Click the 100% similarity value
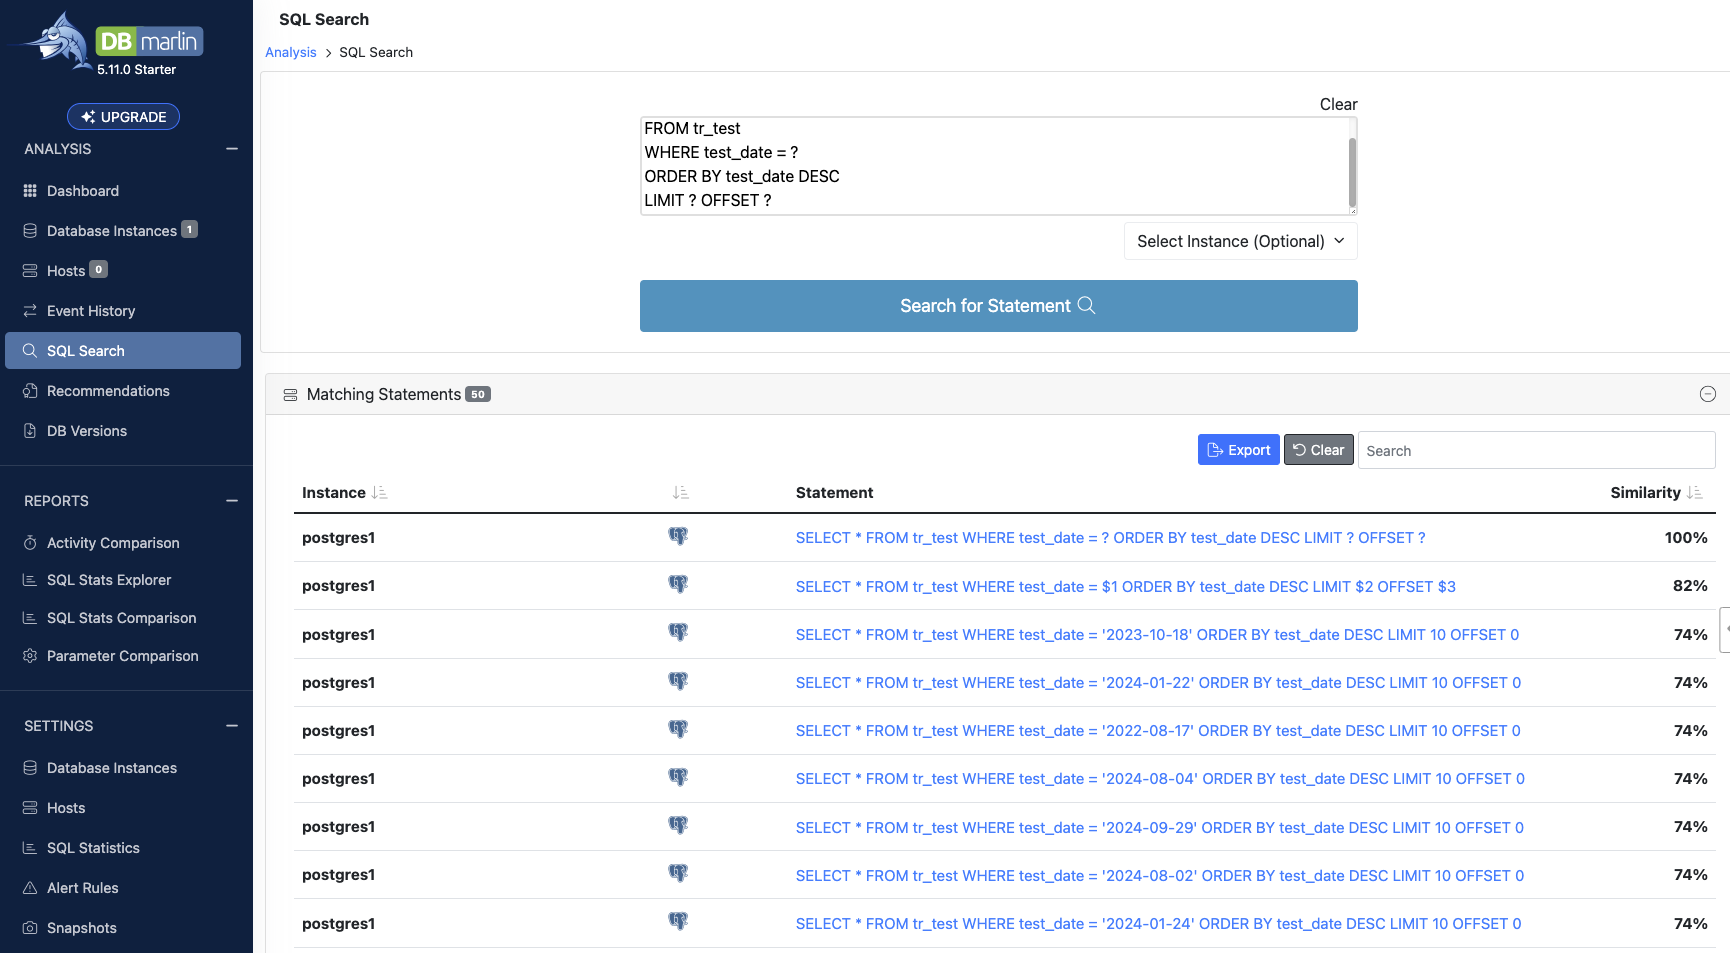The width and height of the screenshot is (1730, 953). pyautogui.click(x=1686, y=538)
